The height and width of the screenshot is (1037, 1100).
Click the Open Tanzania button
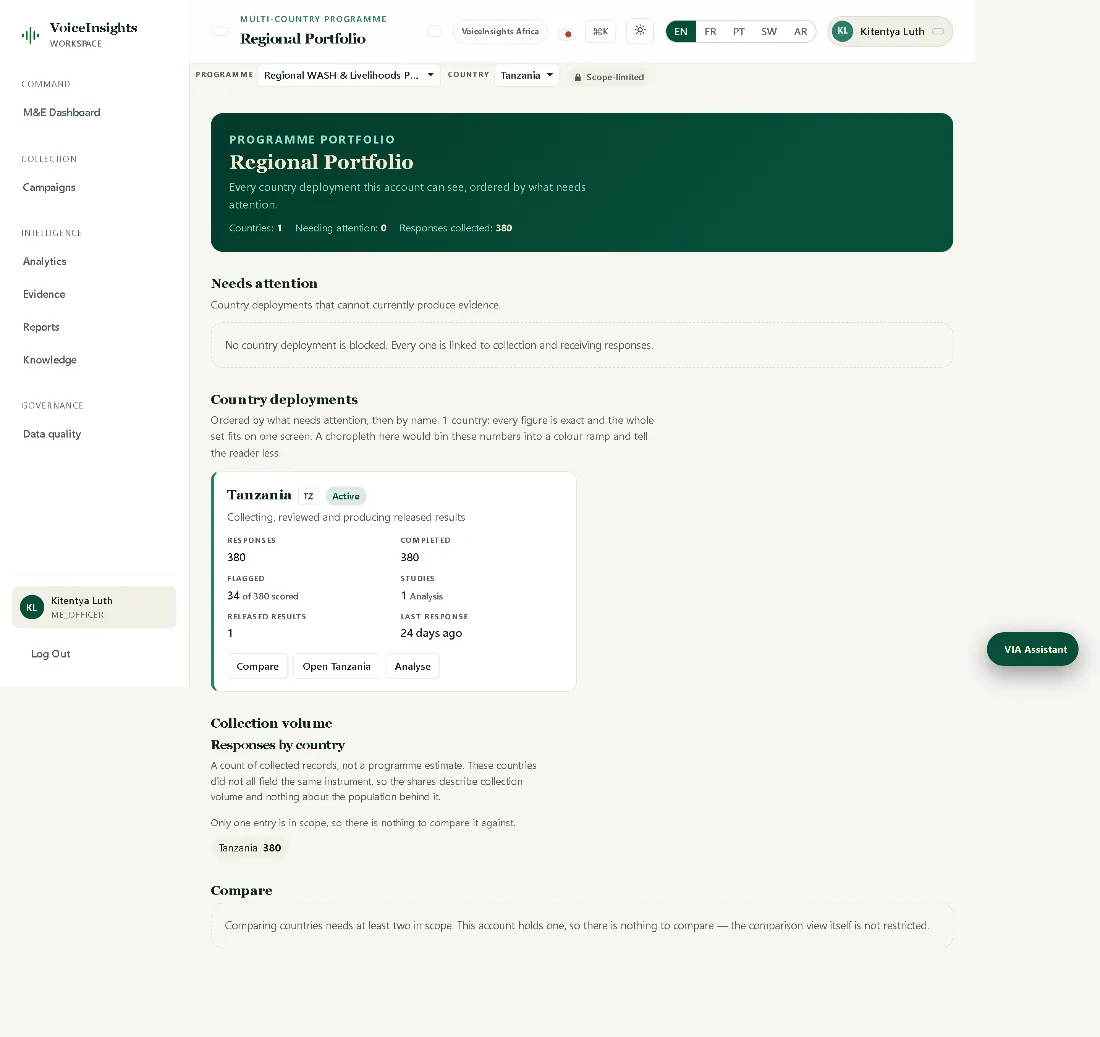(337, 667)
